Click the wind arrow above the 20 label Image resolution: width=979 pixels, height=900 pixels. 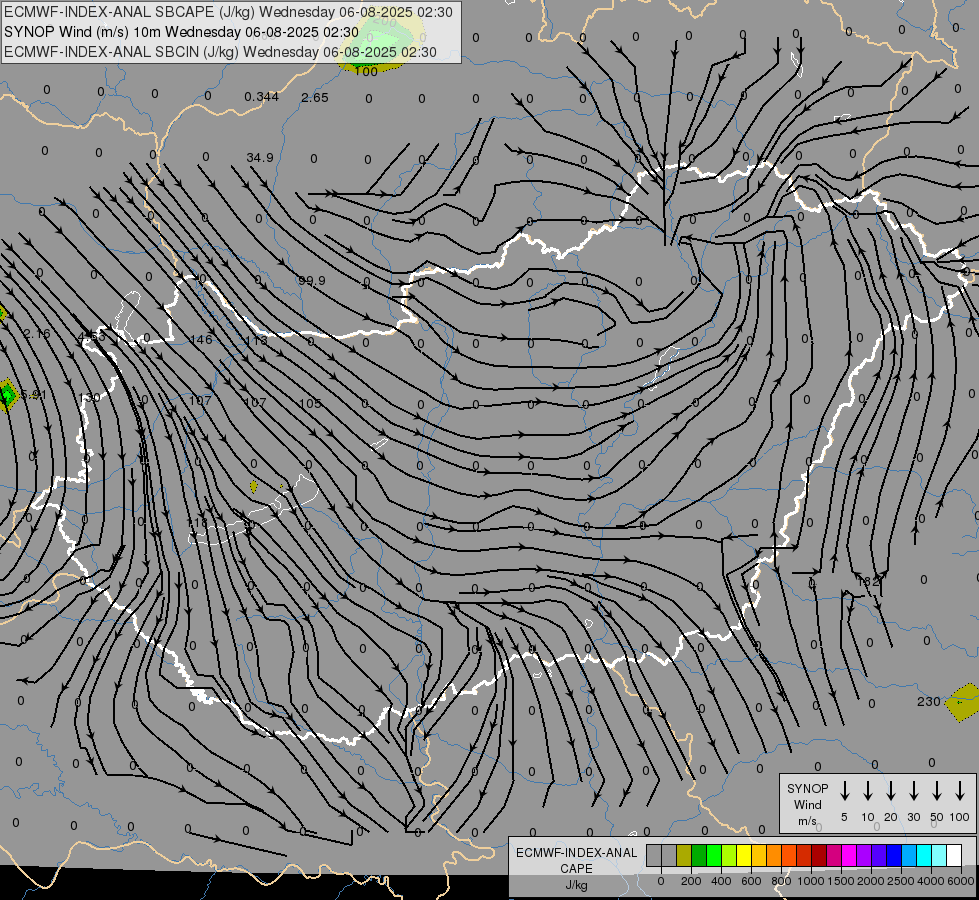click(x=891, y=791)
